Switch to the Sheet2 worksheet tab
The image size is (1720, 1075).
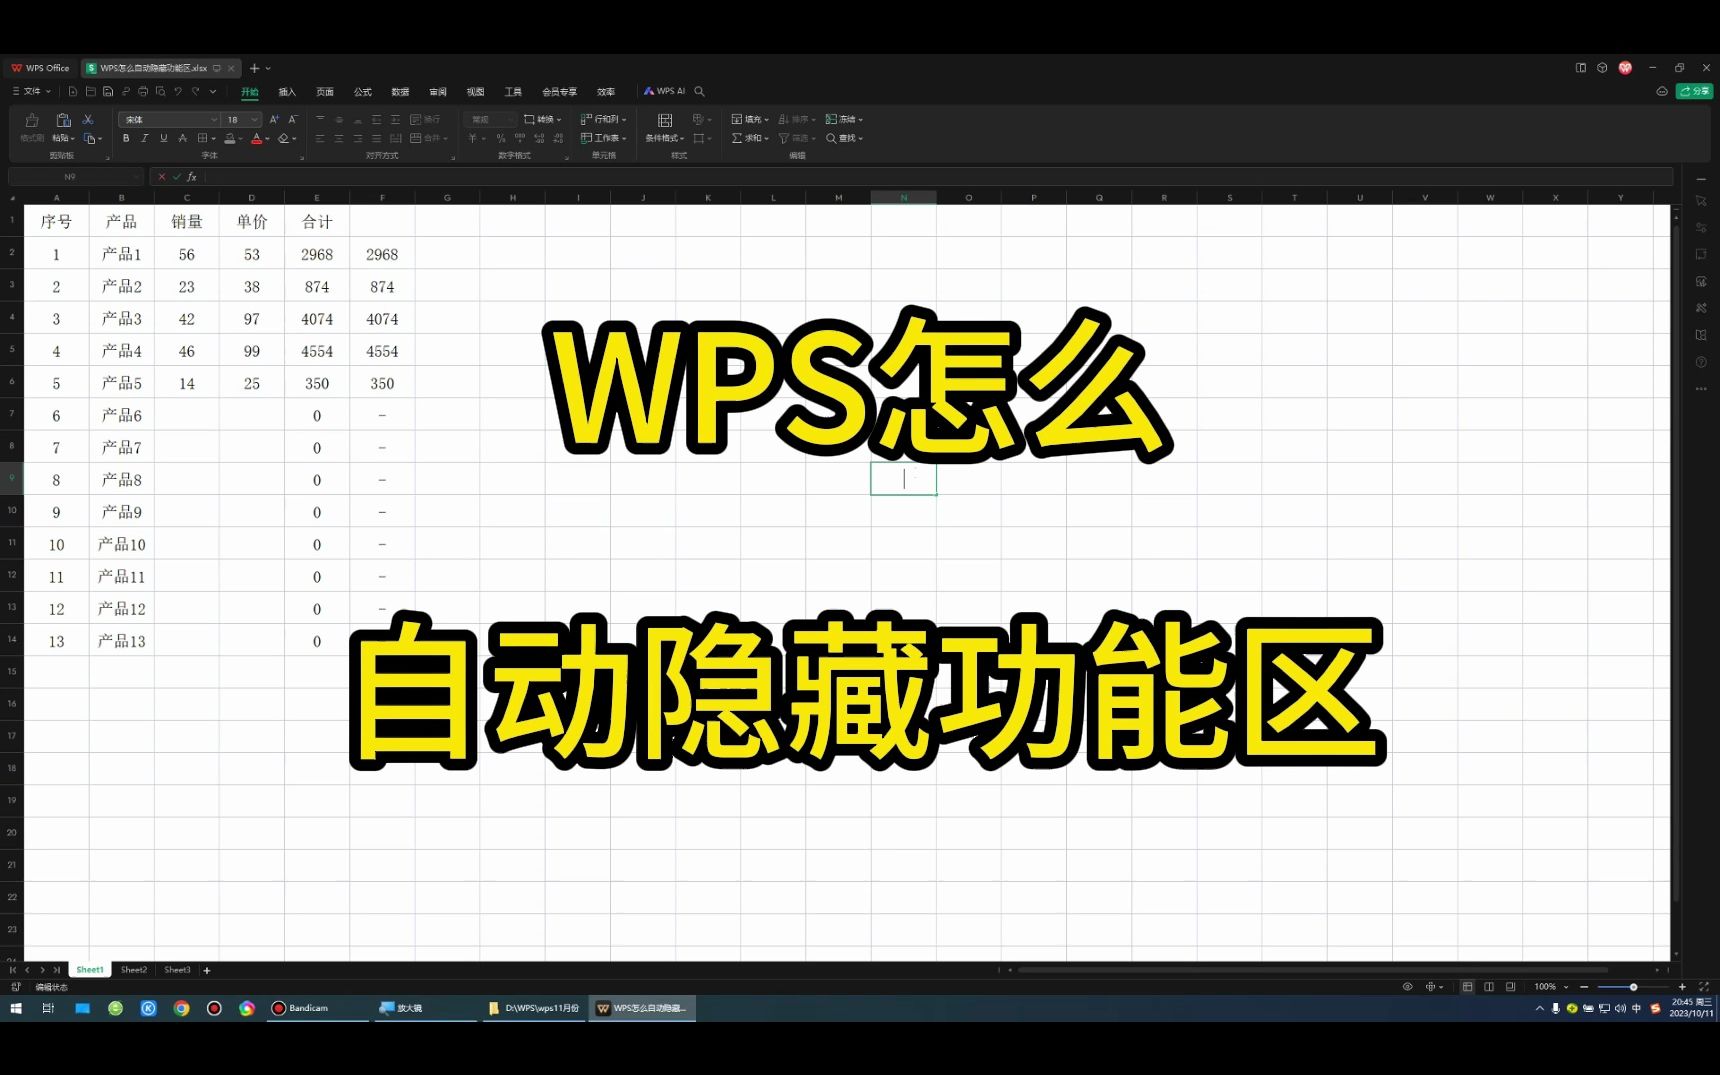pyautogui.click(x=133, y=969)
